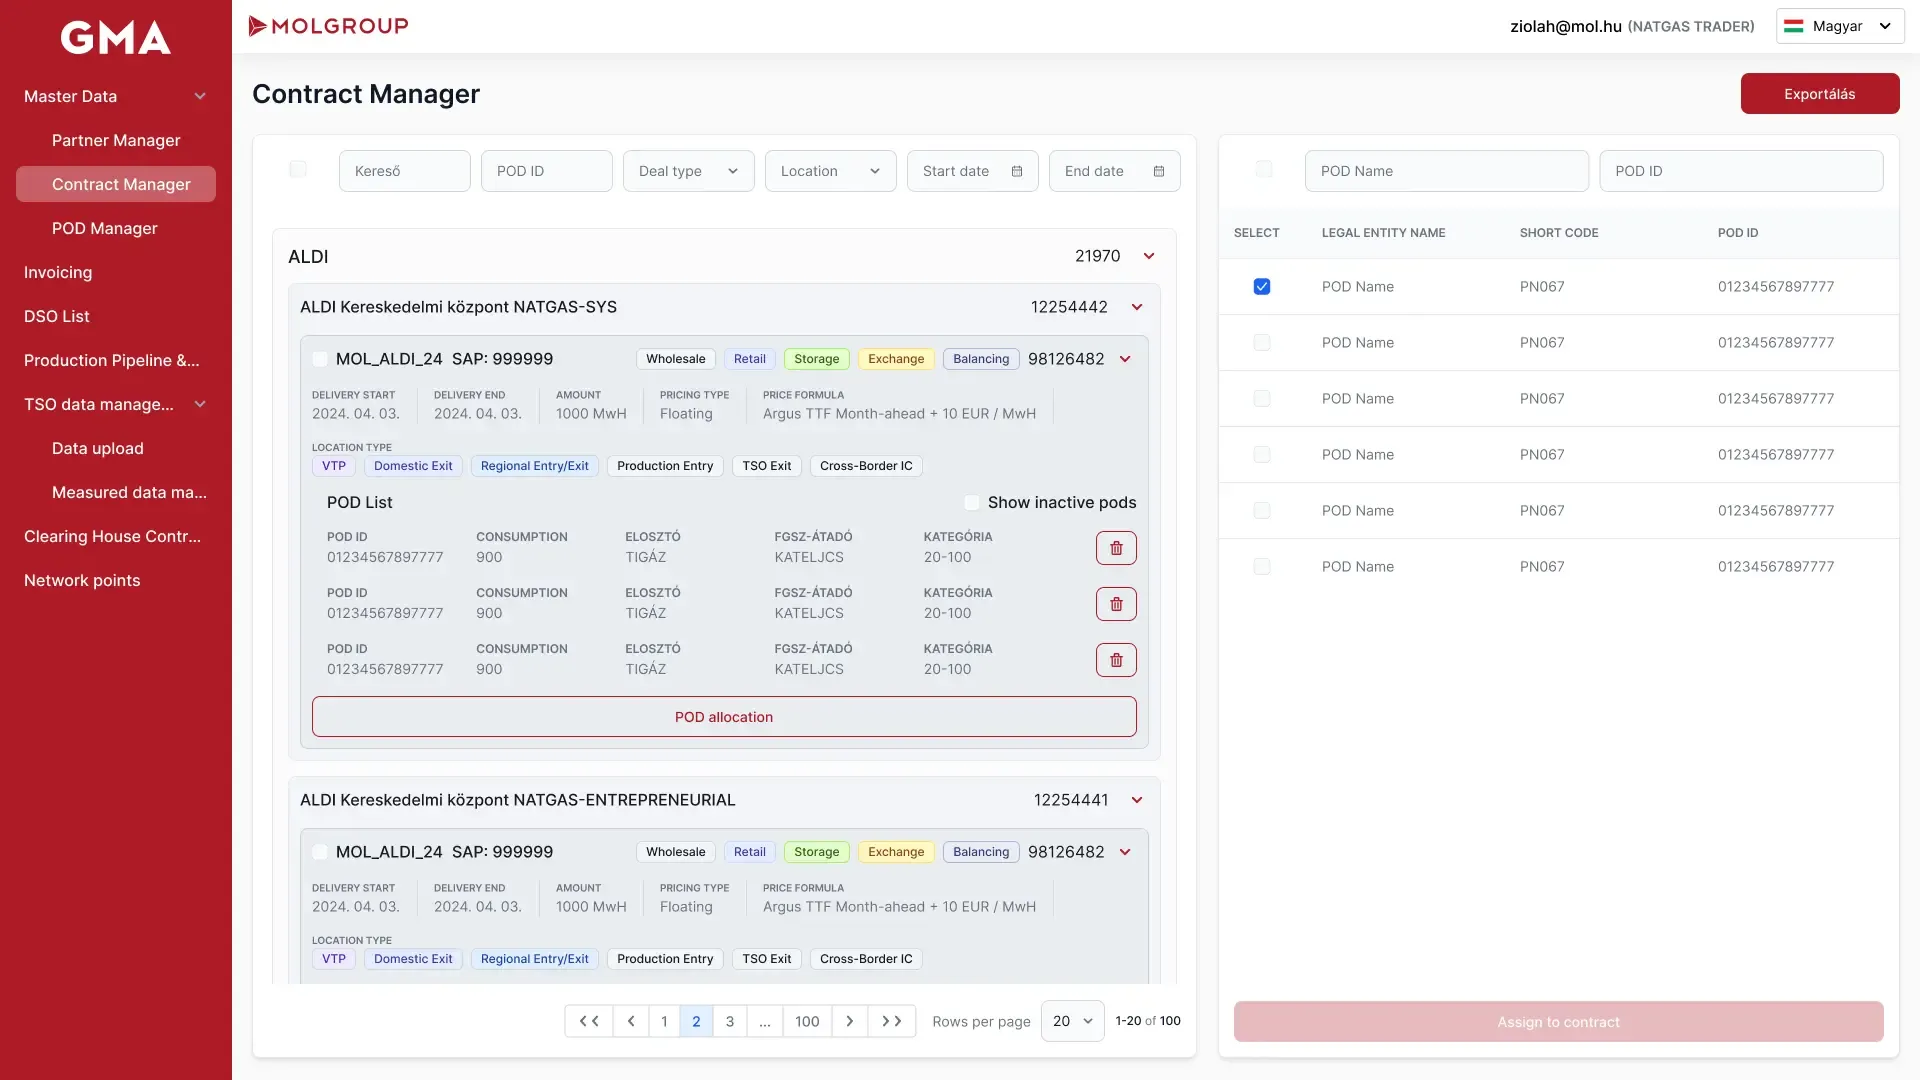Image resolution: width=1920 pixels, height=1080 pixels.
Task: Change rows per page dropdown
Action: [1073, 1021]
